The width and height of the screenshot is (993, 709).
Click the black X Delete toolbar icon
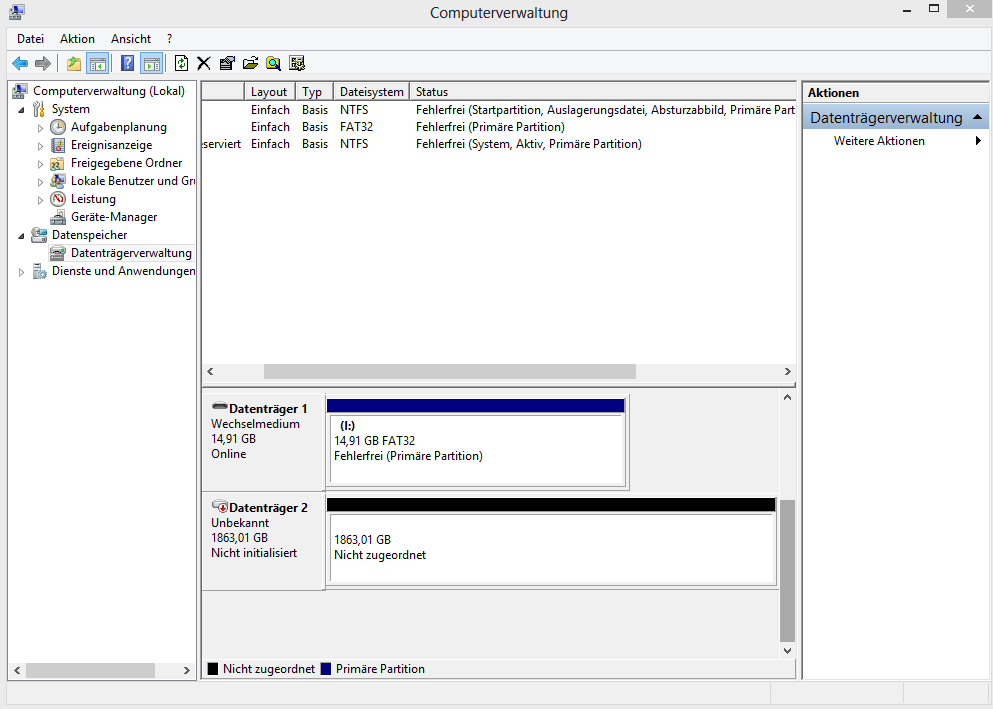tap(204, 63)
